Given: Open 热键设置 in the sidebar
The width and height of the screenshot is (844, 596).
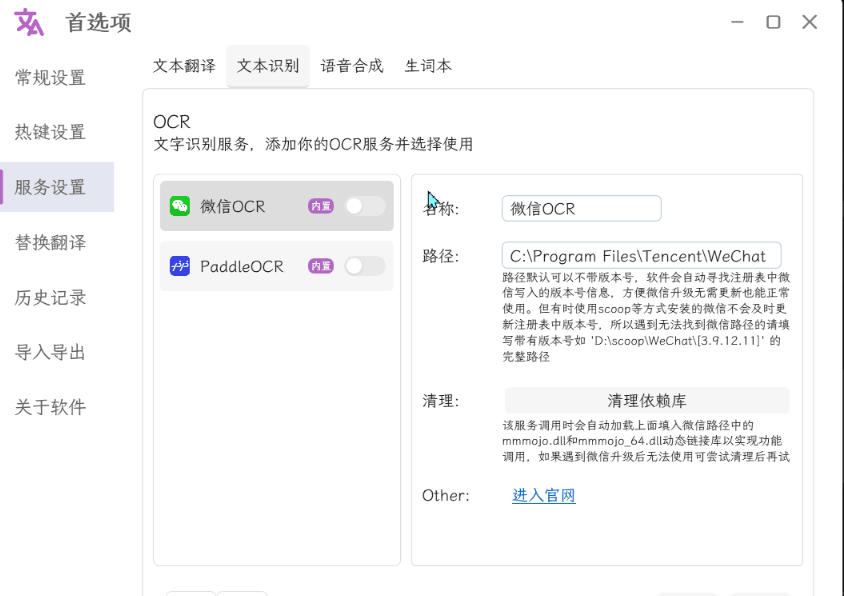Looking at the screenshot, I should (50, 132).
